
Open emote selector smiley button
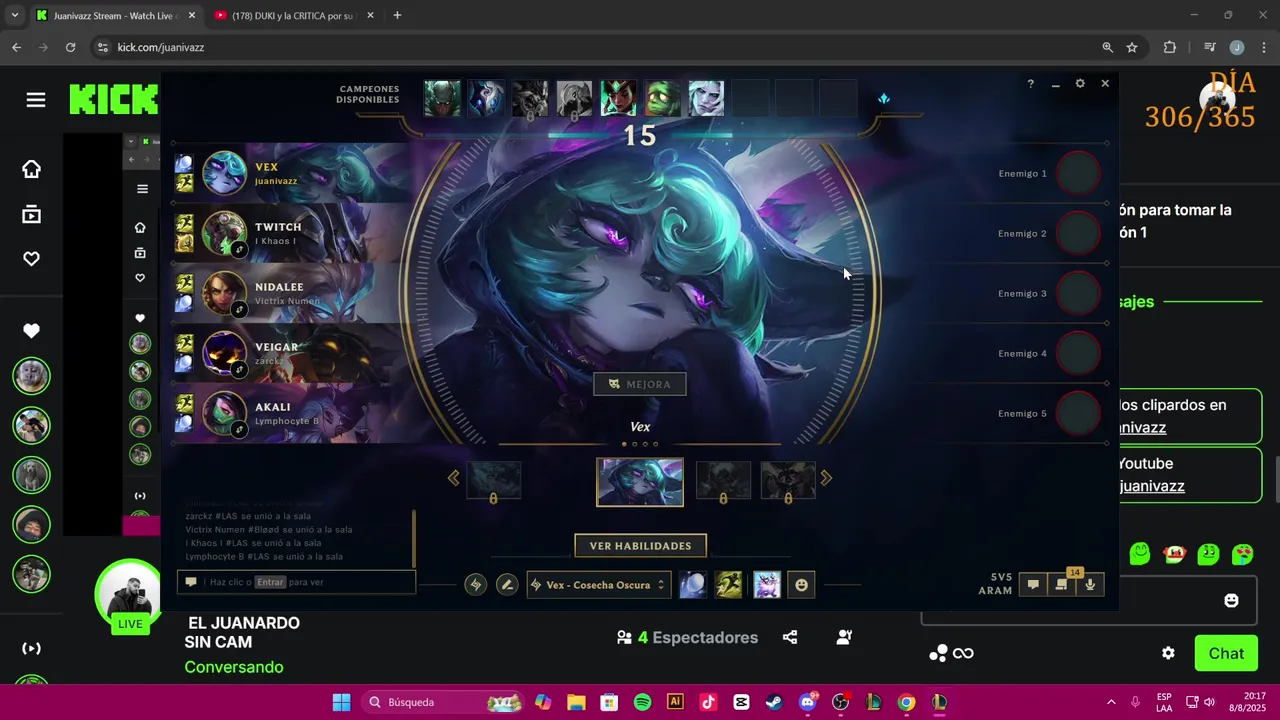801,585
